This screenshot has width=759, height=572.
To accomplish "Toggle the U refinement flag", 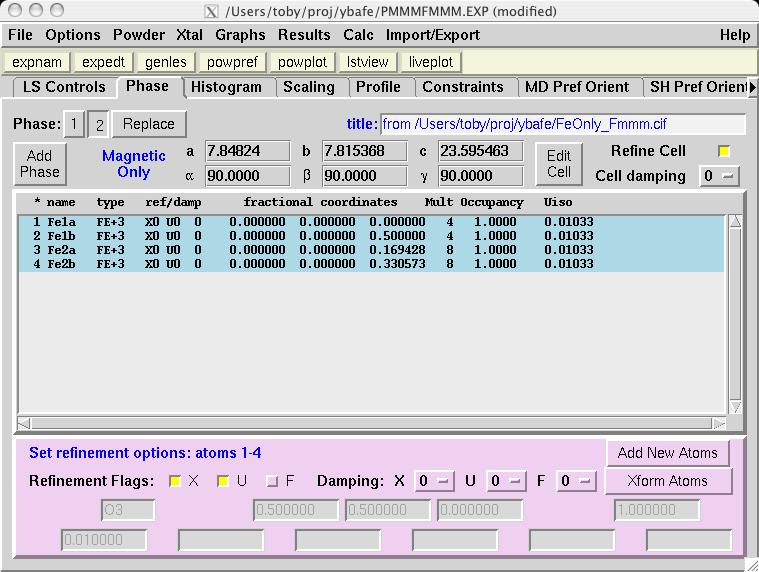I will pos(223,481).
